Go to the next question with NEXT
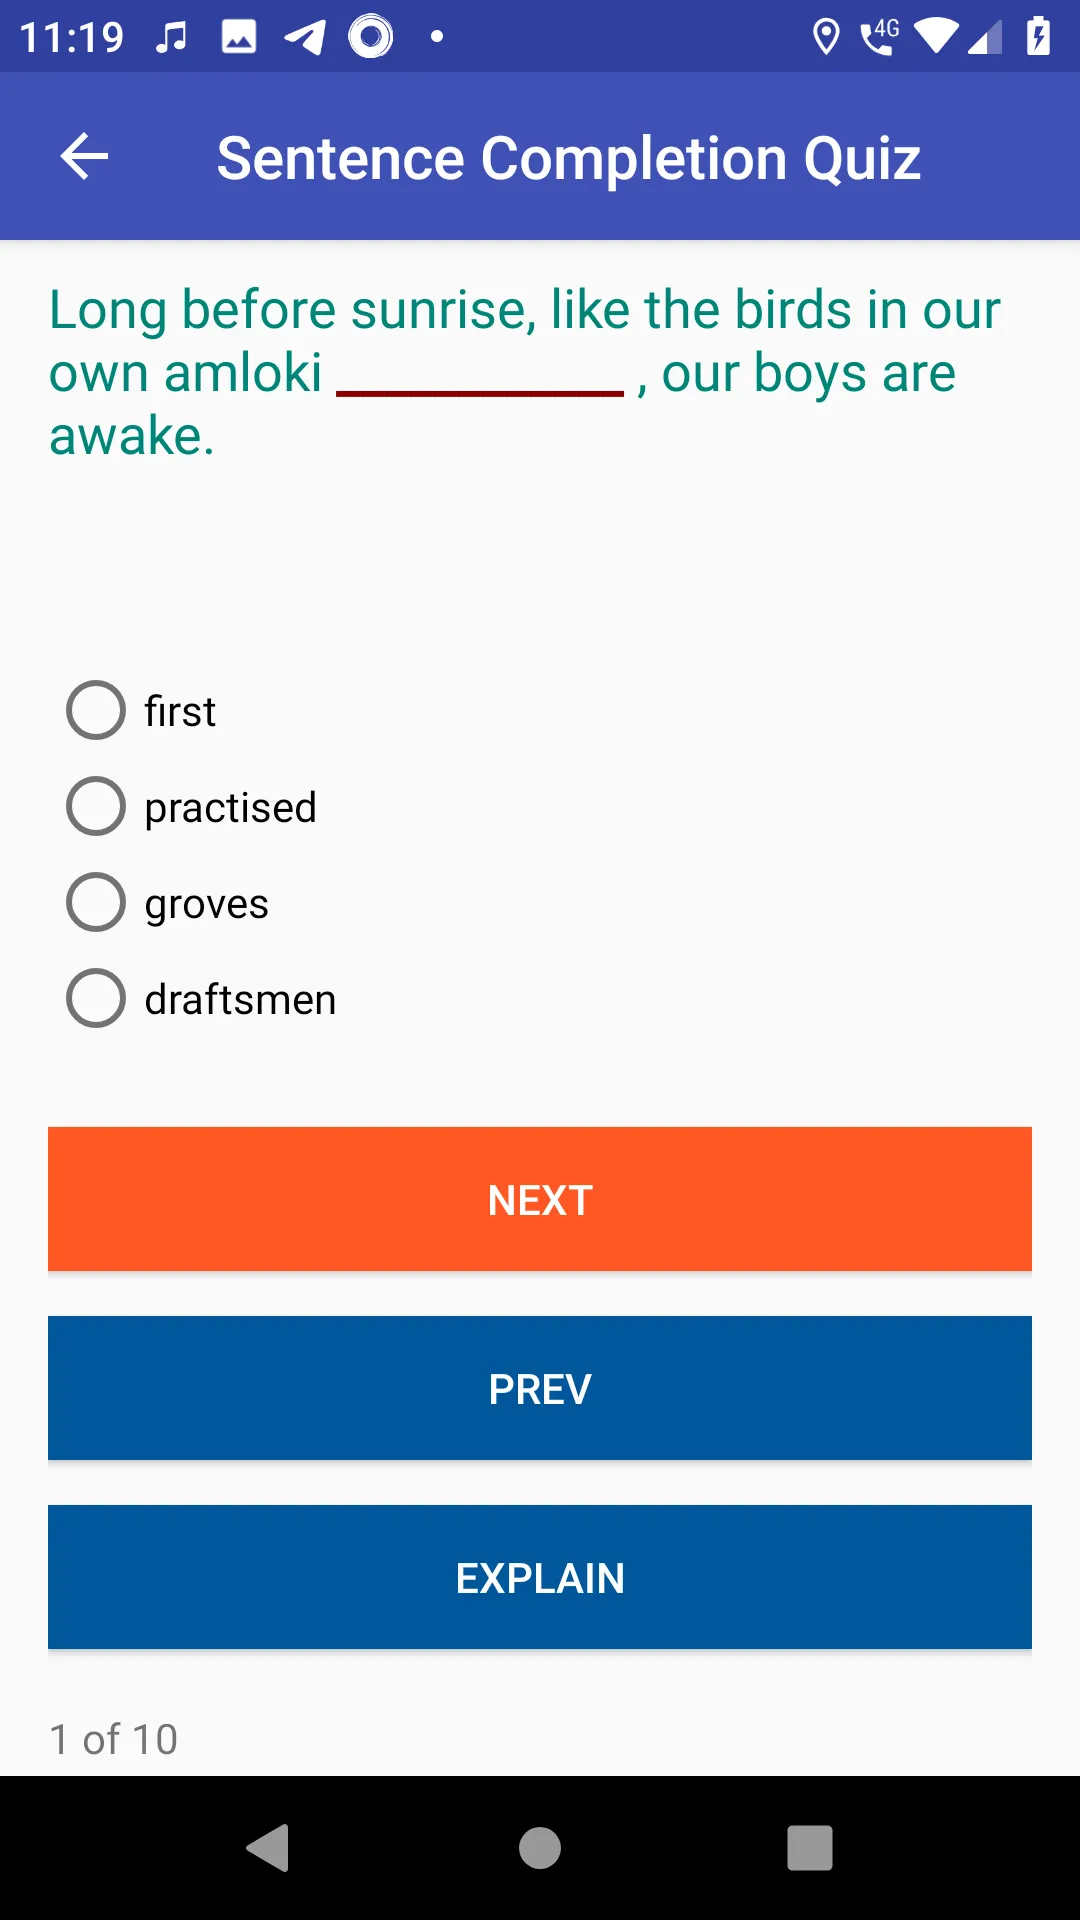 click(540, 1200)
